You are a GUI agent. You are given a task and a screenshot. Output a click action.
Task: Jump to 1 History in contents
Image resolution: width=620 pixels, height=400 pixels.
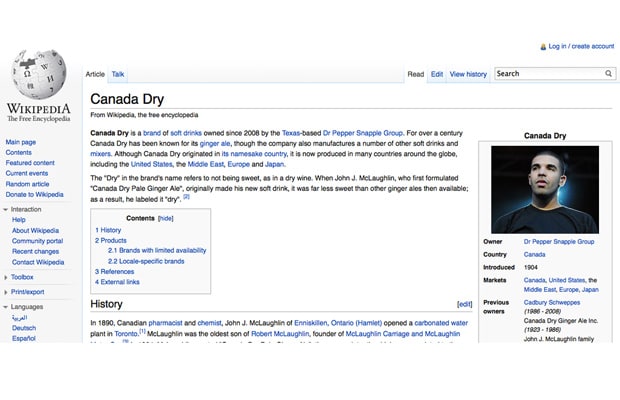pos(108,230)
